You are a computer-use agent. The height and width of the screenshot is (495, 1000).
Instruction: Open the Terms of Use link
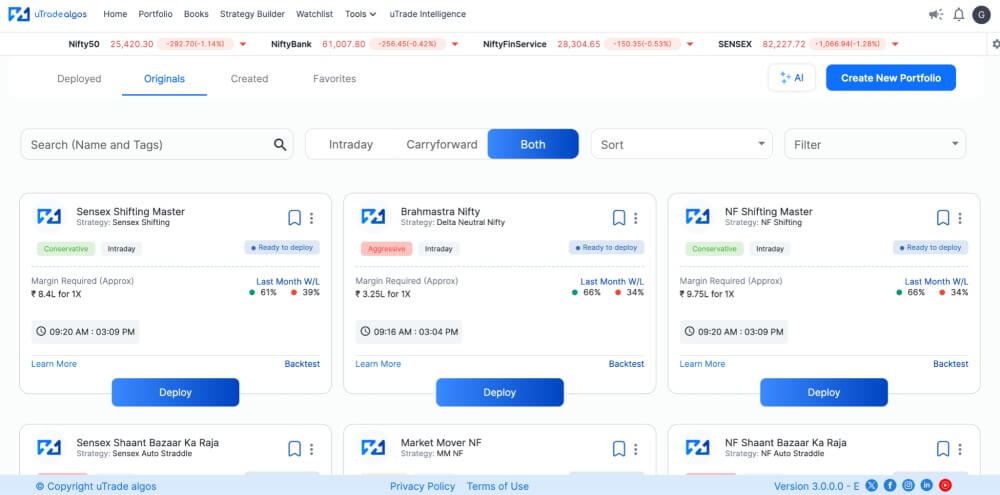tap(497, 486)
